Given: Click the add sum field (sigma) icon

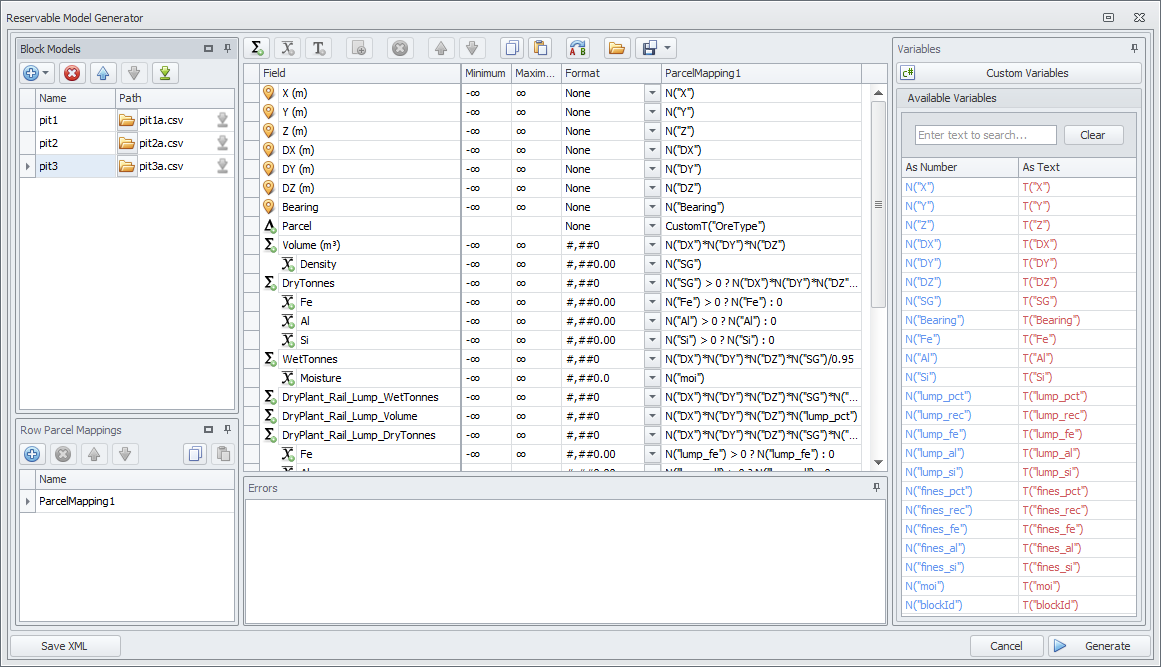Looking at the screenshot, I should (258, 48).
